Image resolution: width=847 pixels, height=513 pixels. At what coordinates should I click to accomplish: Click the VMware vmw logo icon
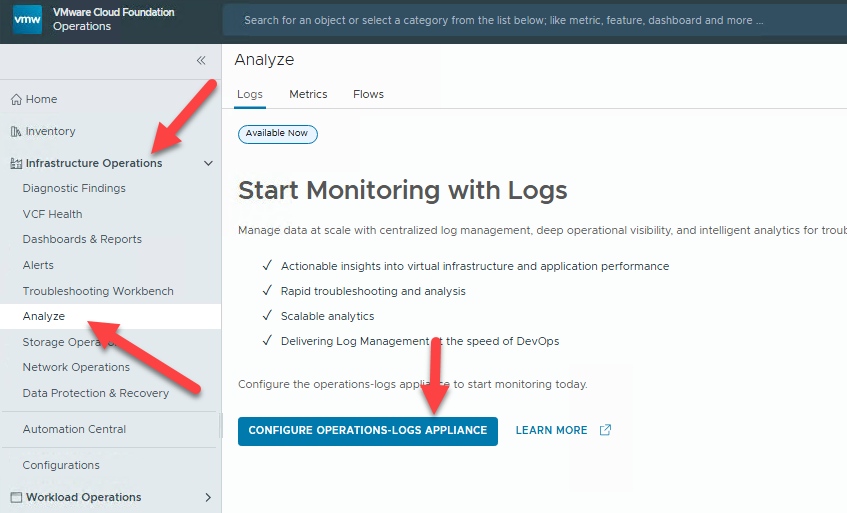tap(28, 20)
